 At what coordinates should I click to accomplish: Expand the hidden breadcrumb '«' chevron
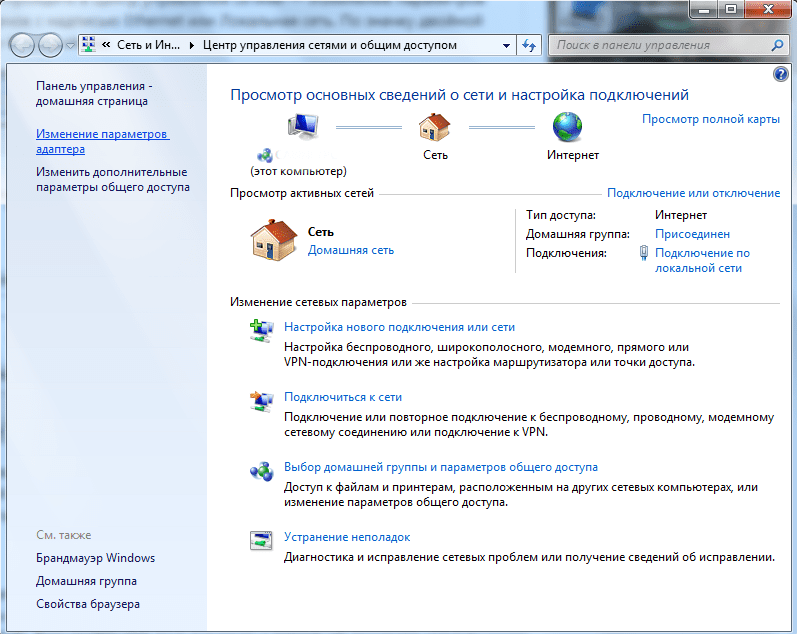point(106,45)
